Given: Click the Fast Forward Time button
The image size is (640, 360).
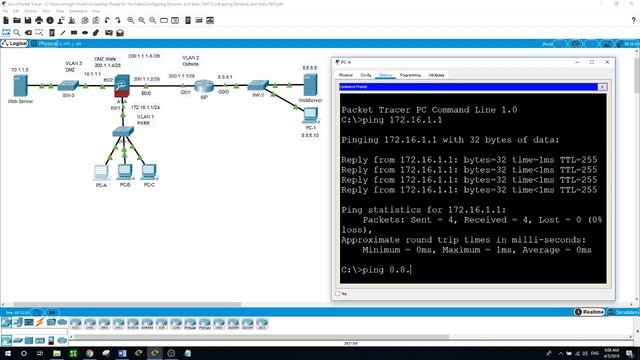Looking at the screenshot, I should (x=52, y=313).
